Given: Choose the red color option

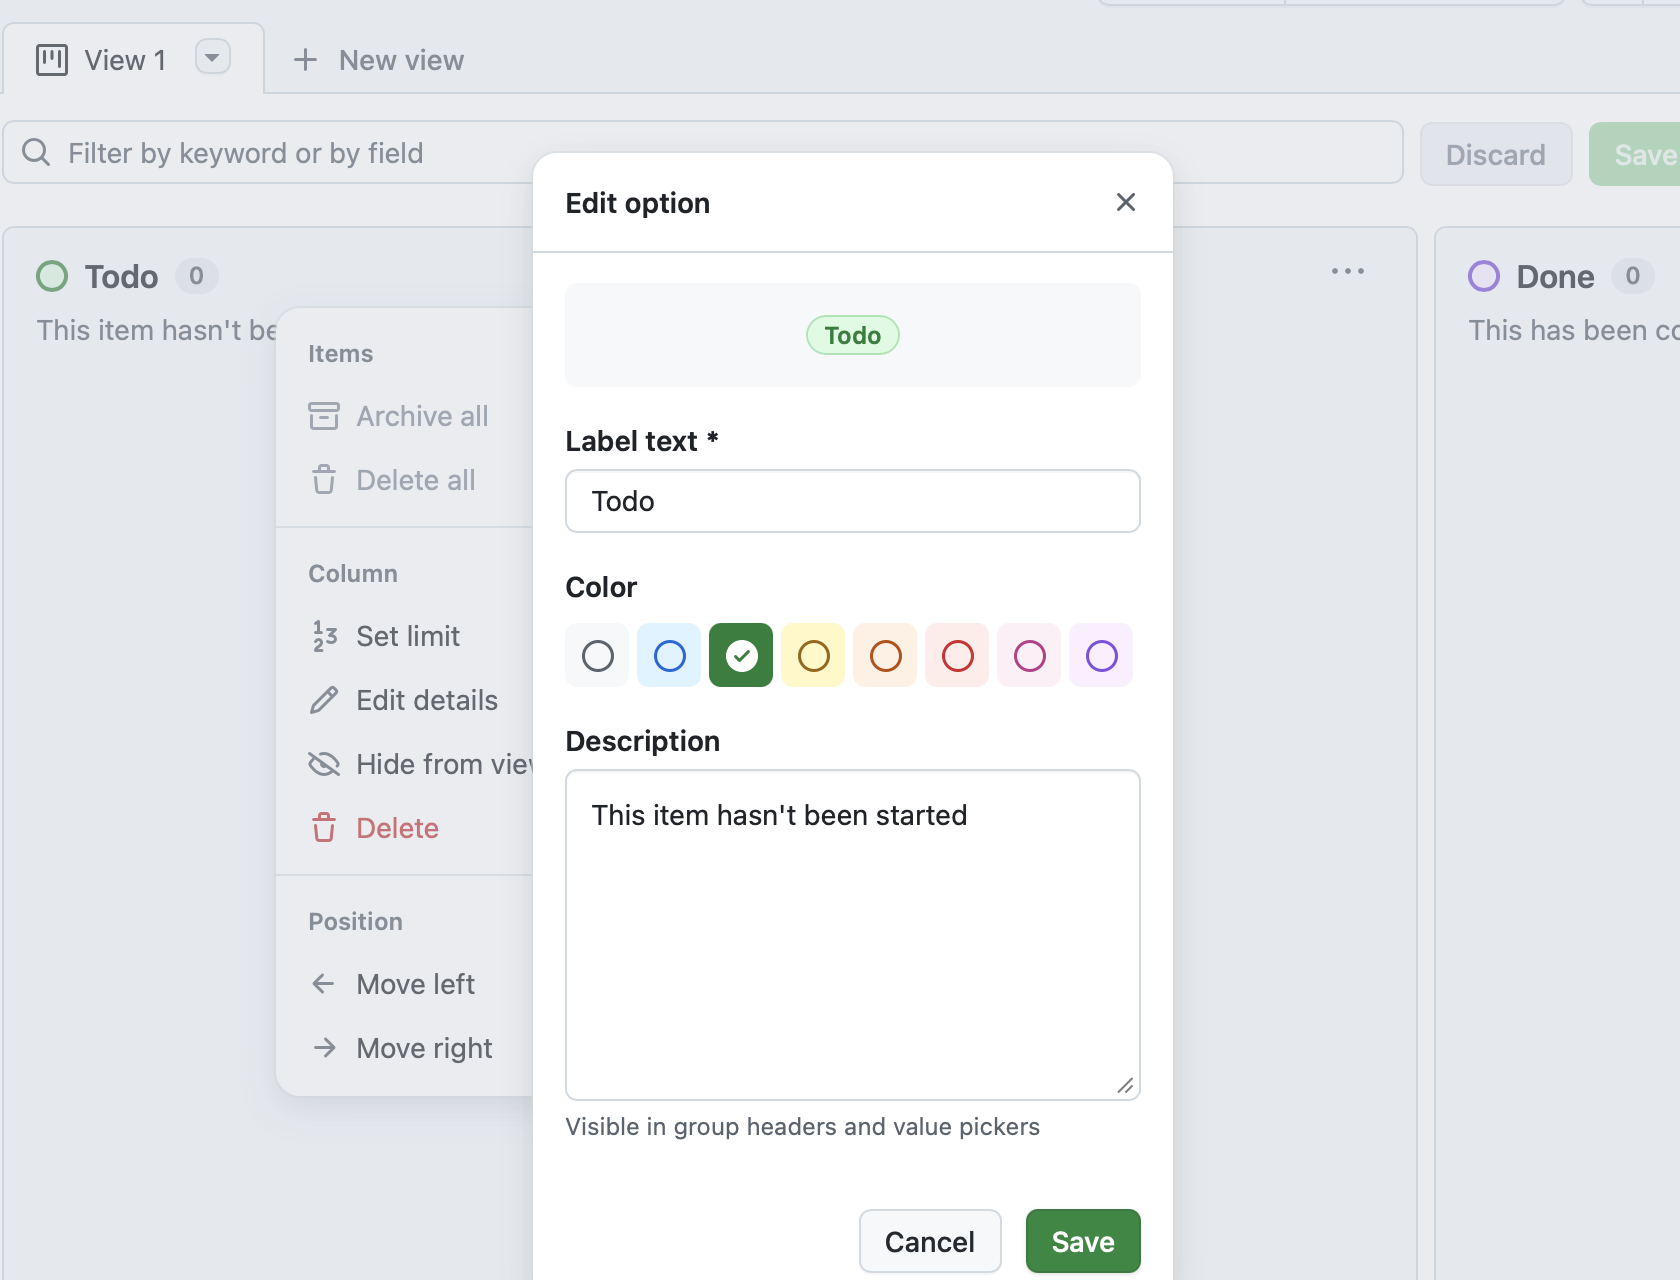Looking at the screenshot, I should (957, 656).
